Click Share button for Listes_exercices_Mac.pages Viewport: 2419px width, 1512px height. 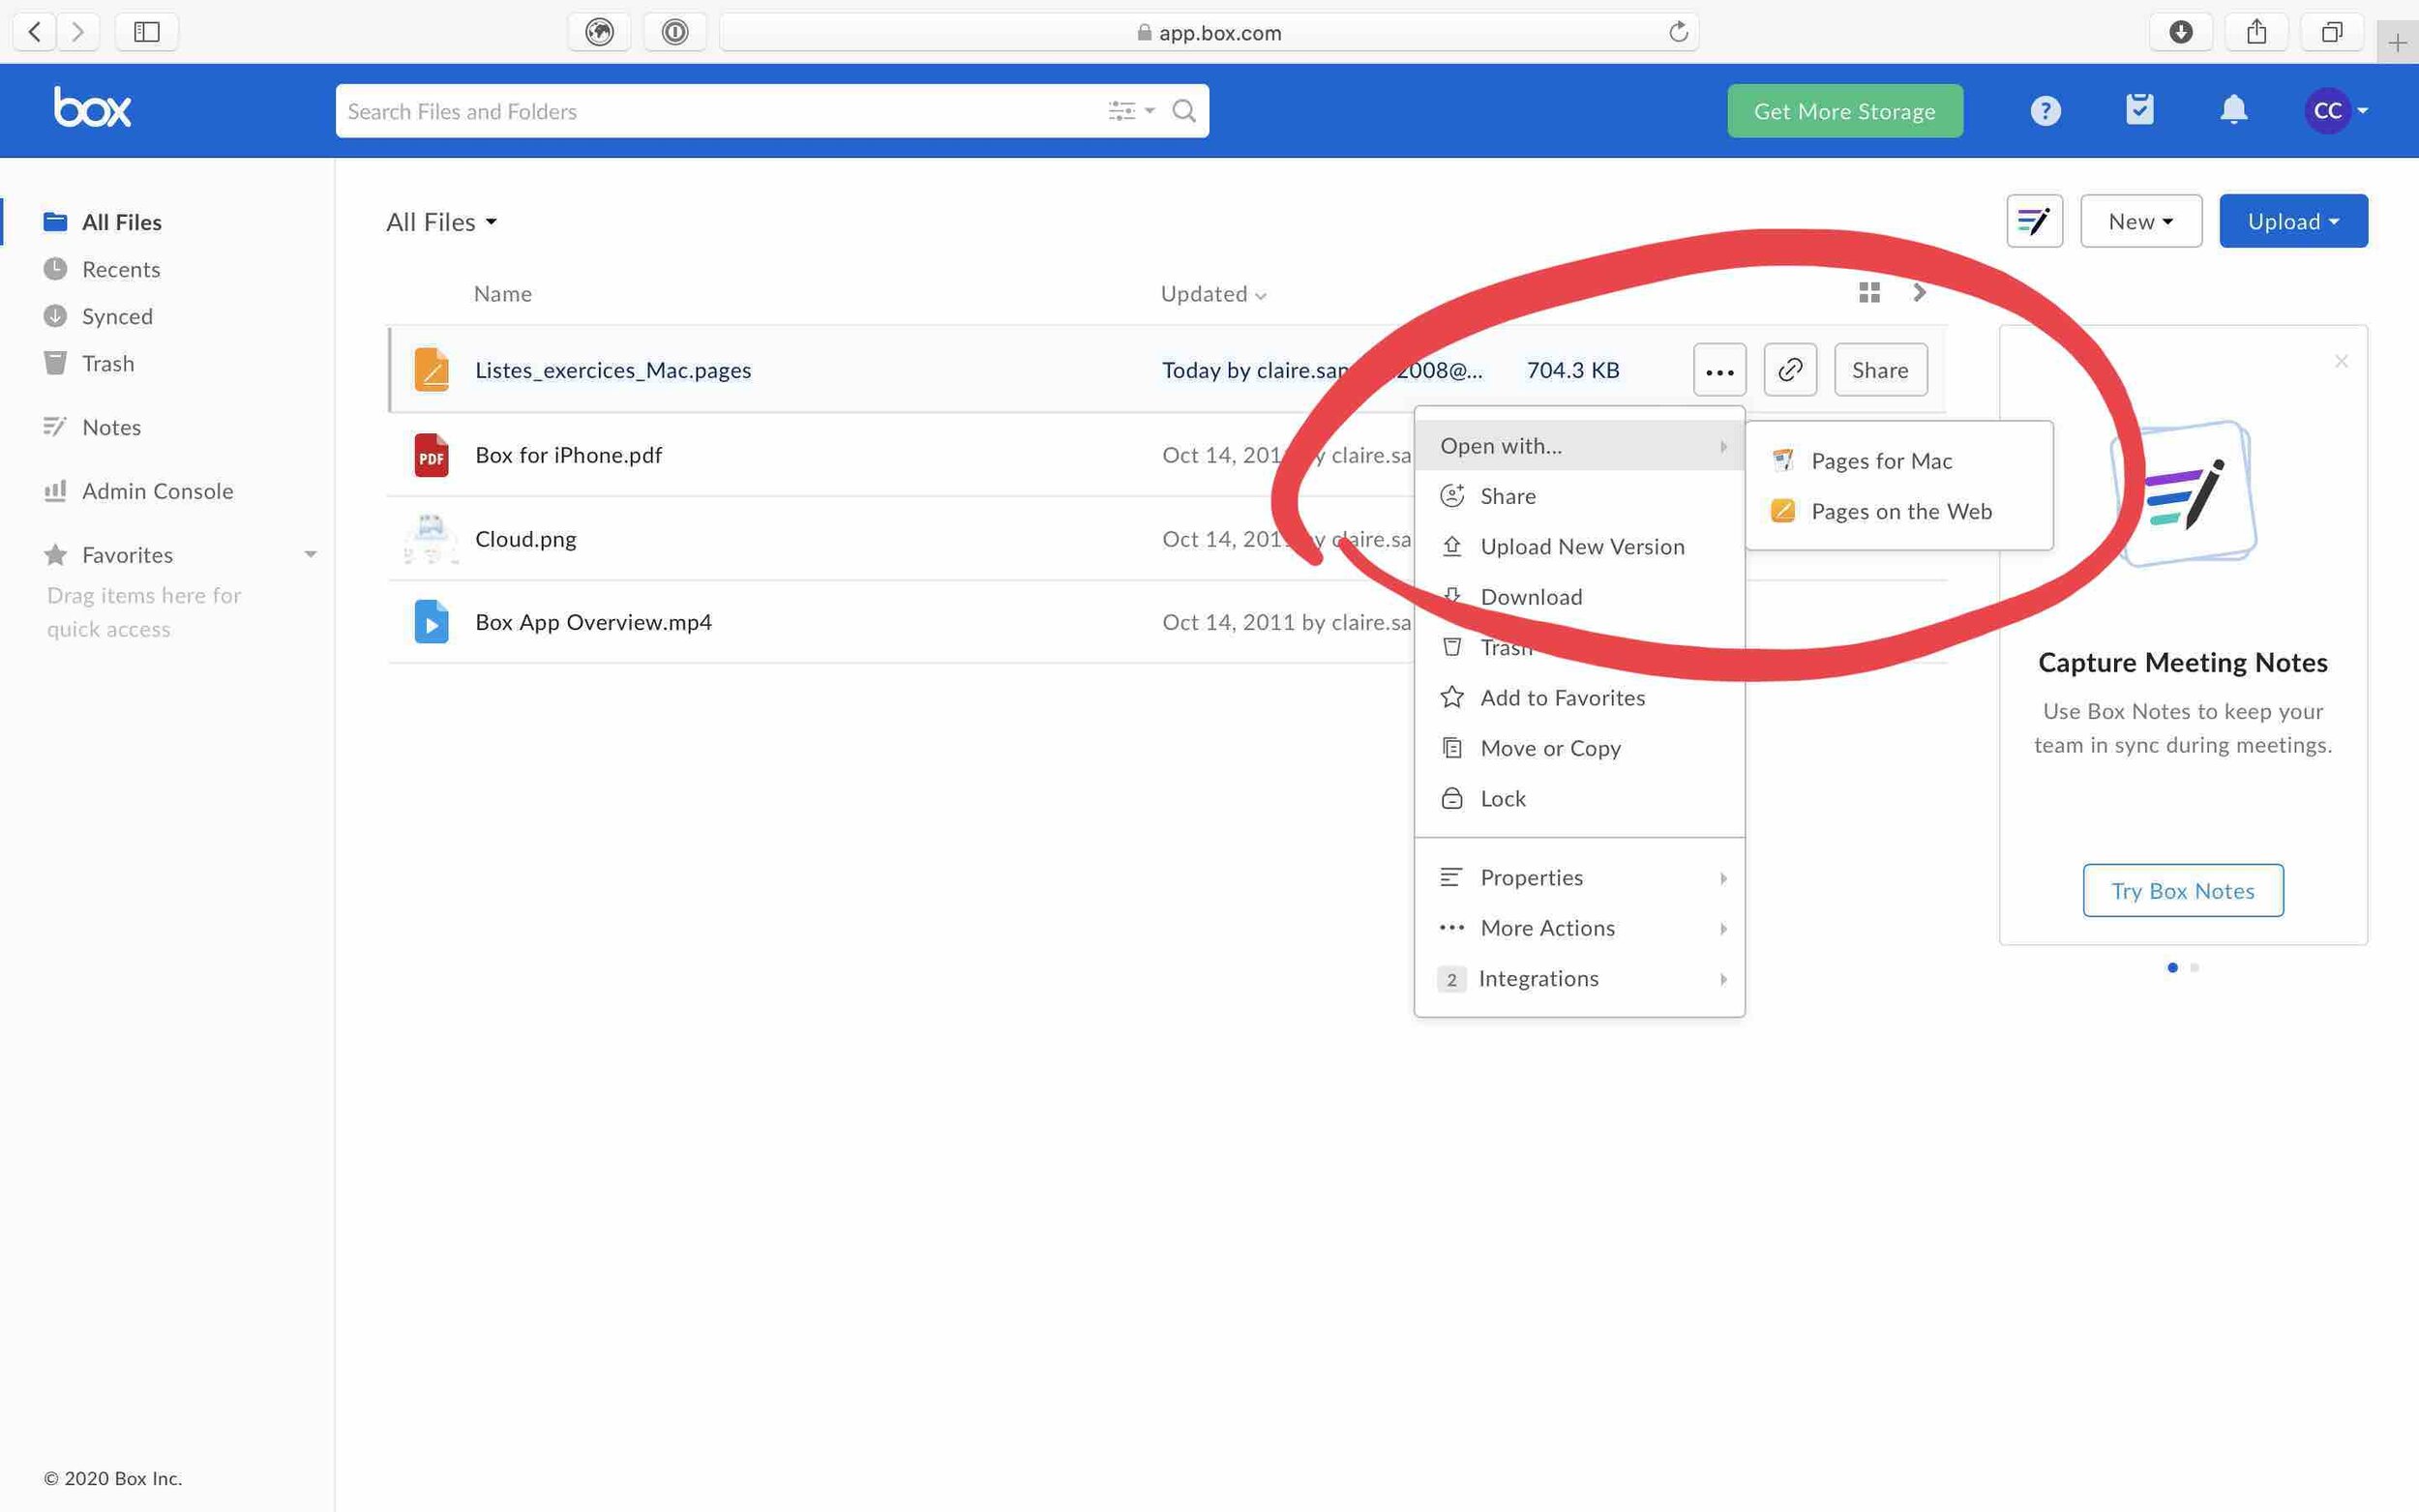click(x=1880, y=370)
